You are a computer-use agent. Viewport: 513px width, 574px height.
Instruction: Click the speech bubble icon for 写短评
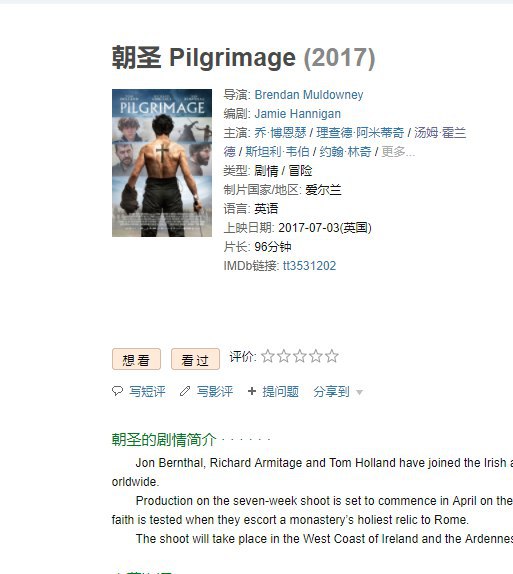click(117, 391)
